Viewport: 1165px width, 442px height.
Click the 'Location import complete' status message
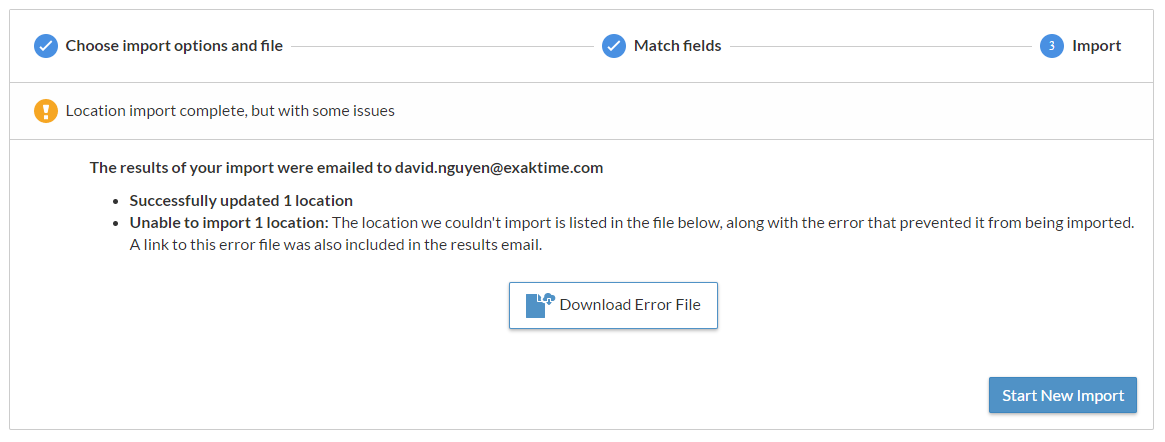click(x=230, y=110)
